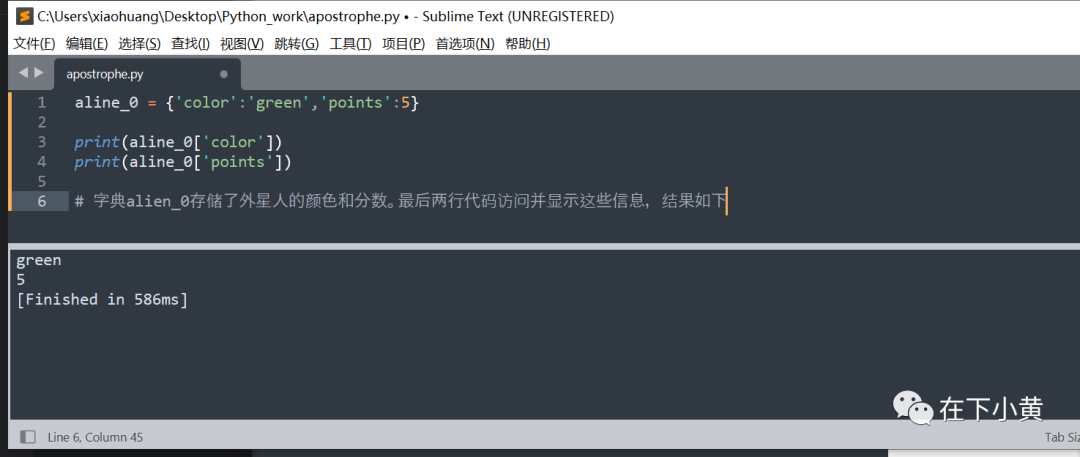Click line number 1 in the gutter
This screenshot has height=457, width=1080.
(42, 103)
